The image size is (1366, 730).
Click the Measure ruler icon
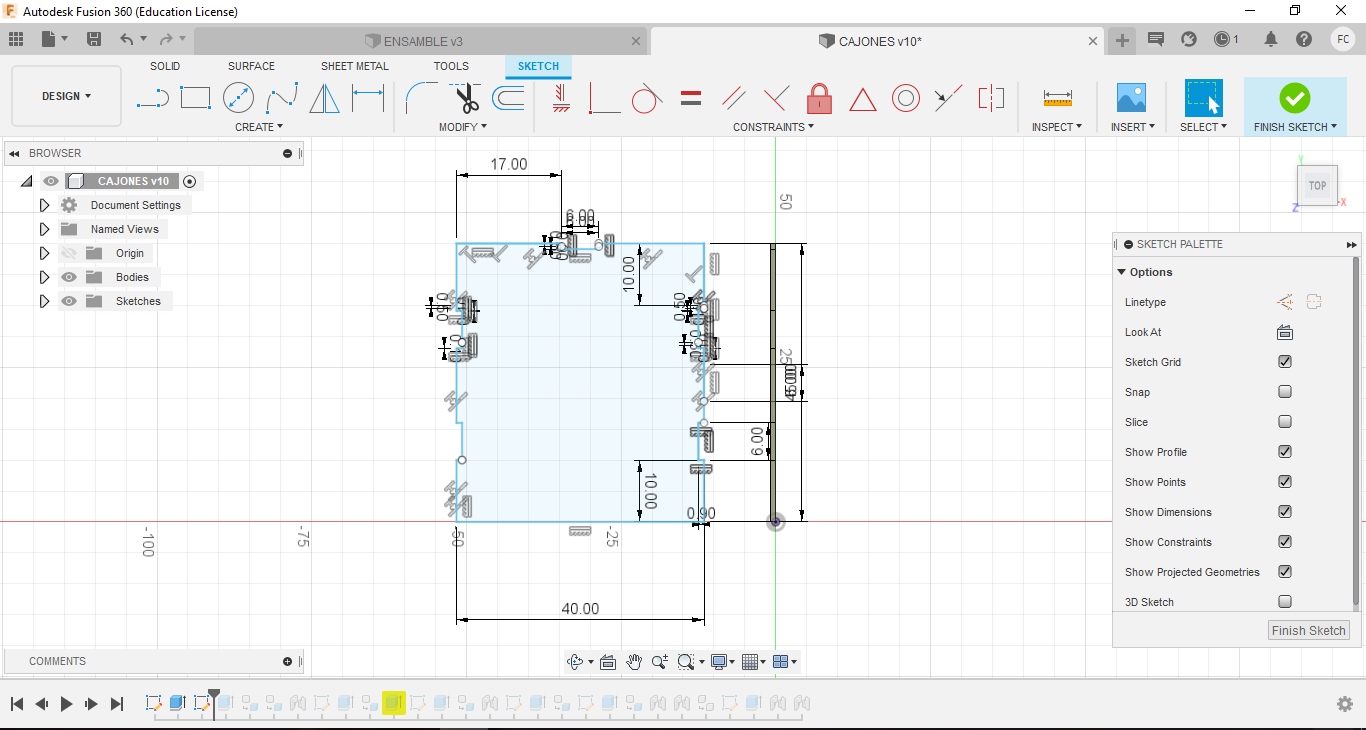click(x=1057, y=98)
